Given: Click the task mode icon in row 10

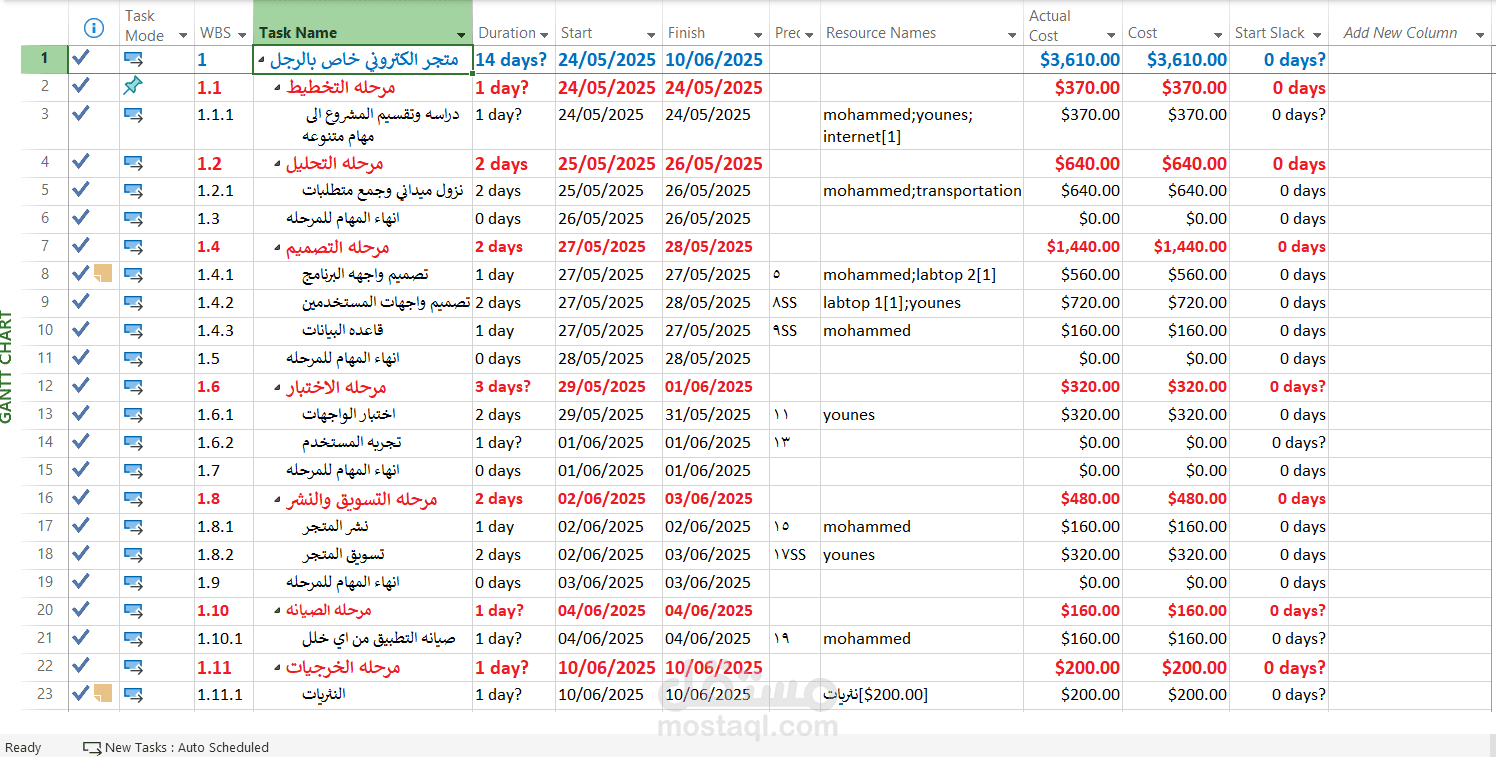Looking at the screenshot, I should pos(133,330).
